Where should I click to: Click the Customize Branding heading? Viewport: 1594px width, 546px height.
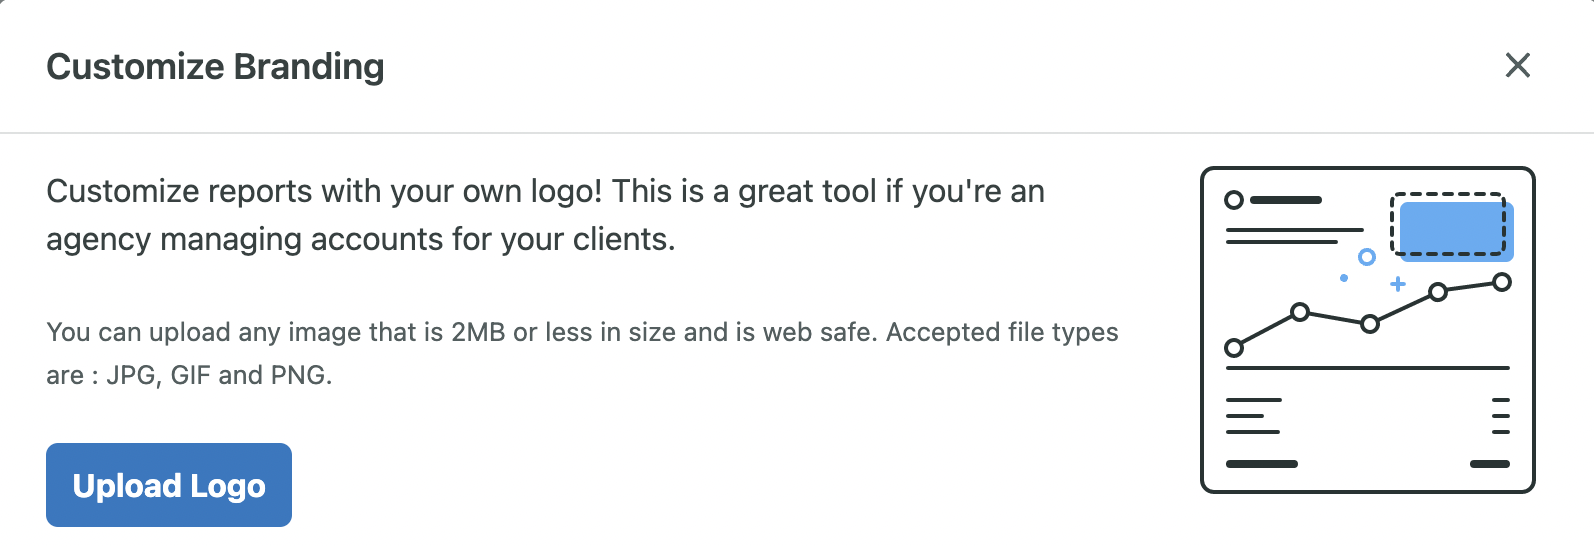click(215, 66)
